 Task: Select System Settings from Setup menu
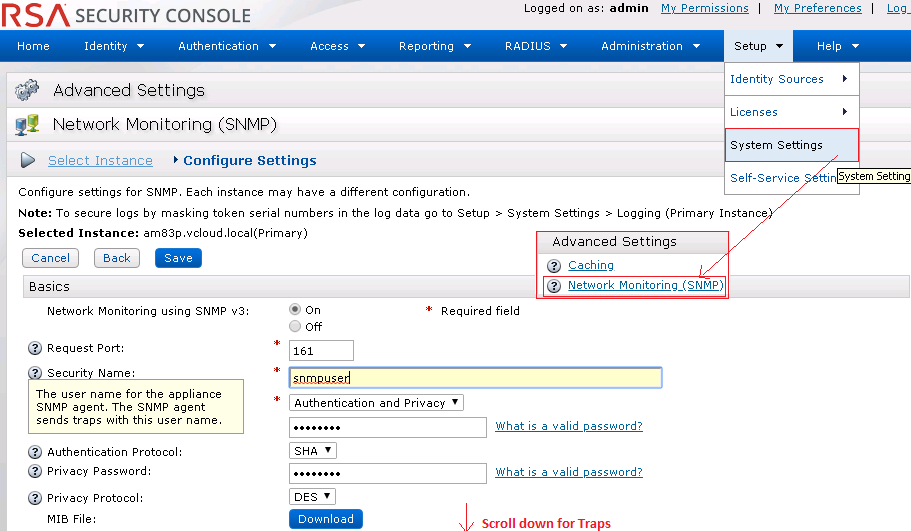tap(777, 145)
